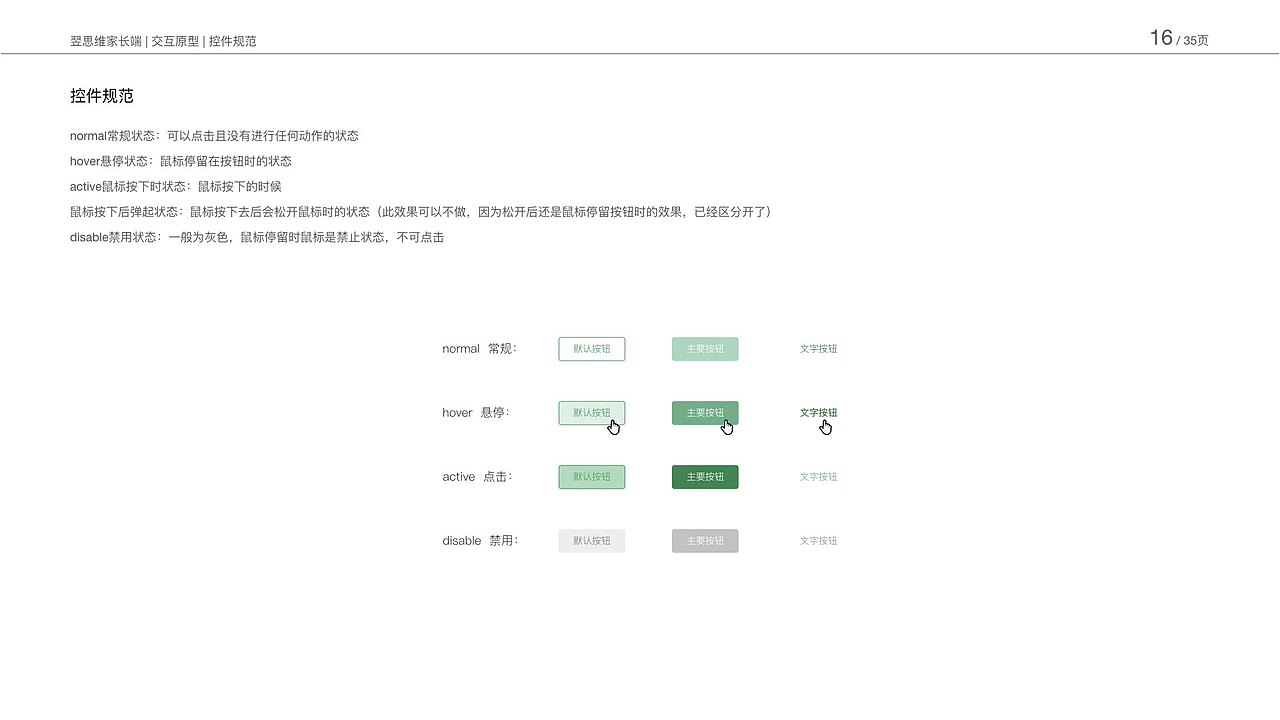The height and width of the screenshot is (720, 1280).
Task: Click the 'hover 悬停:' row label
Action: [x=476, y=413]
